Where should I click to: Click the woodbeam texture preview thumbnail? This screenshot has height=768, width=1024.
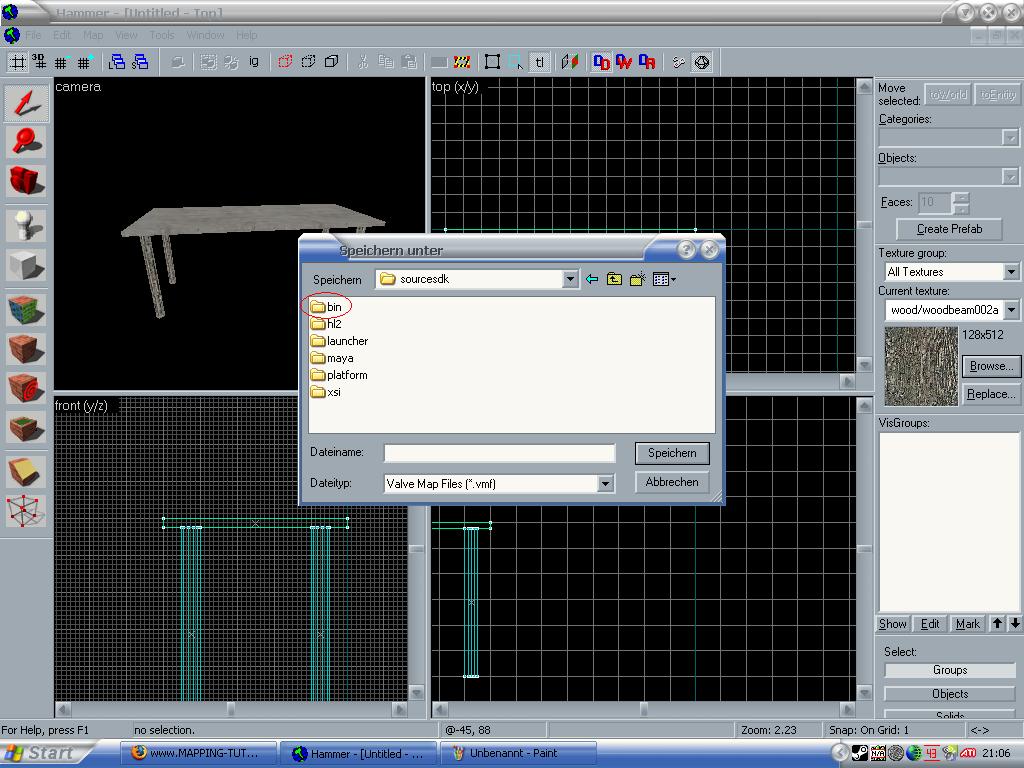point(921,366)
